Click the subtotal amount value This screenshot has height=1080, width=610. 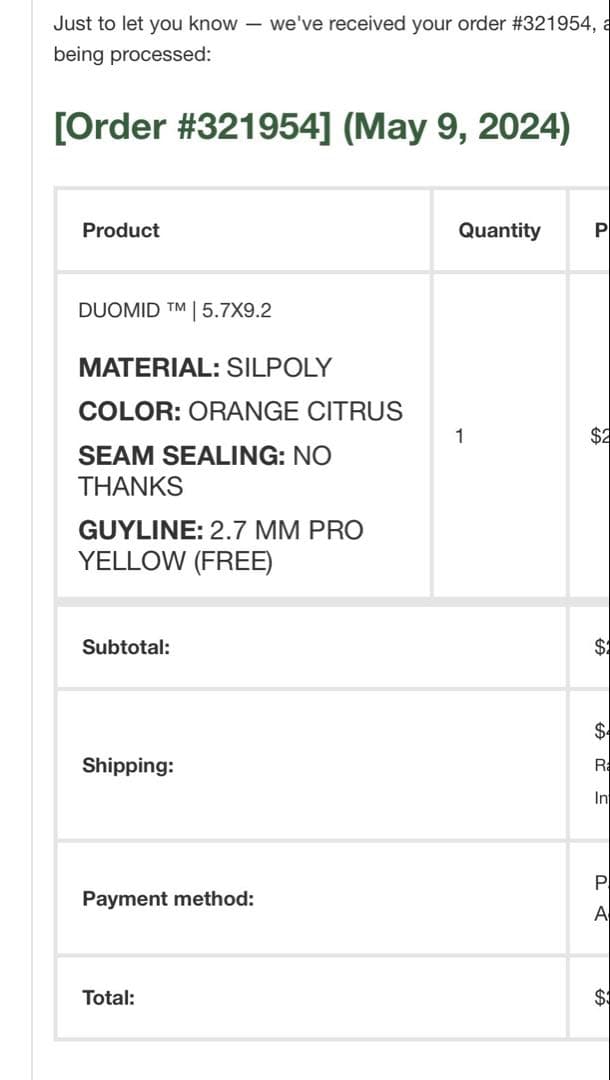[600, 647]
